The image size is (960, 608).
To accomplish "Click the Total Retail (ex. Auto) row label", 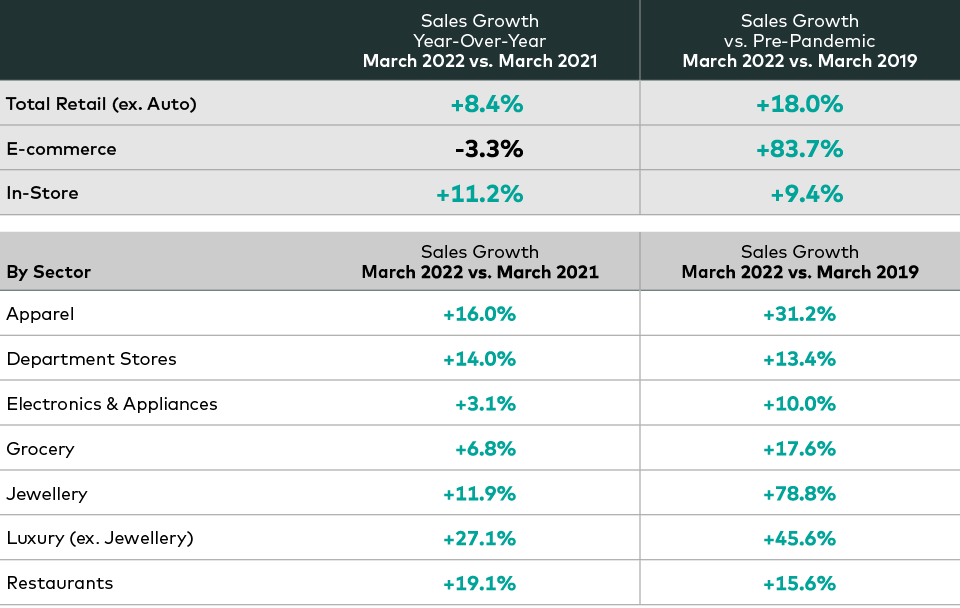I will [x=101, y=104].
